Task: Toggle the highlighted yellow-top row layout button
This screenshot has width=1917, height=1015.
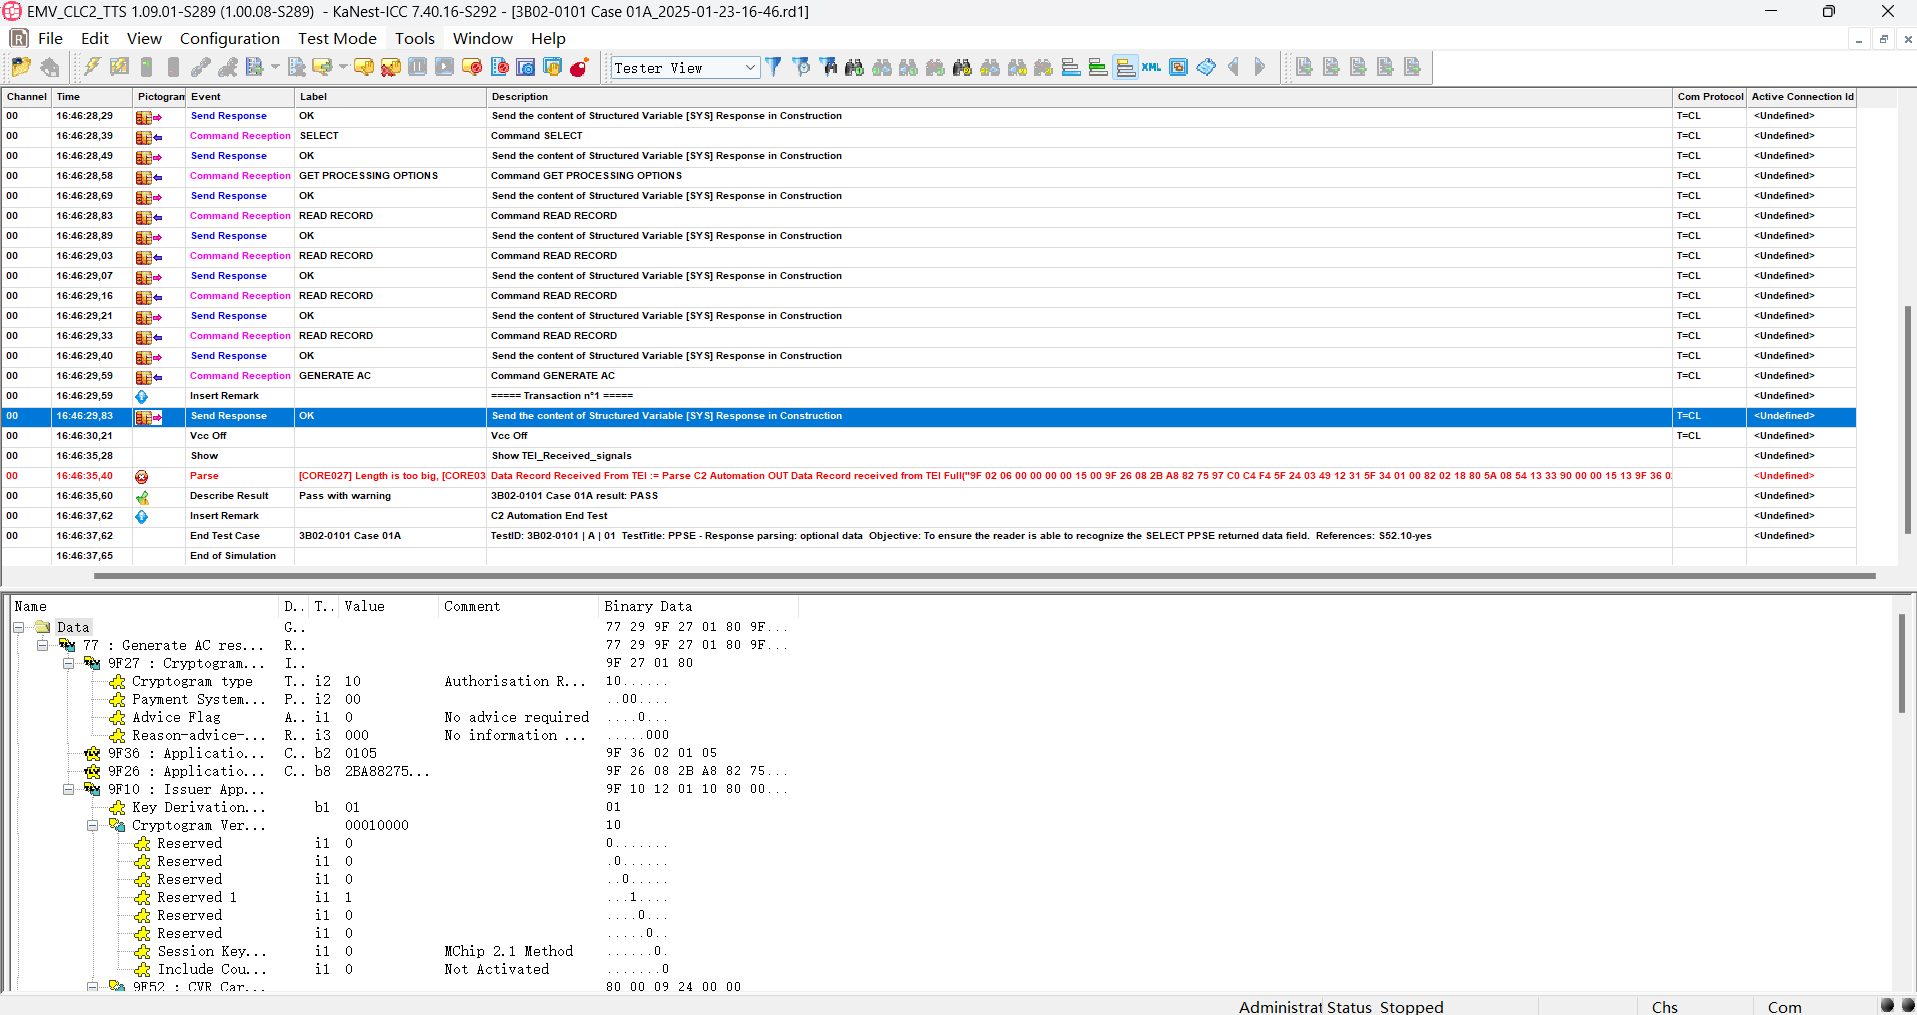Action: coord(1125,67)
